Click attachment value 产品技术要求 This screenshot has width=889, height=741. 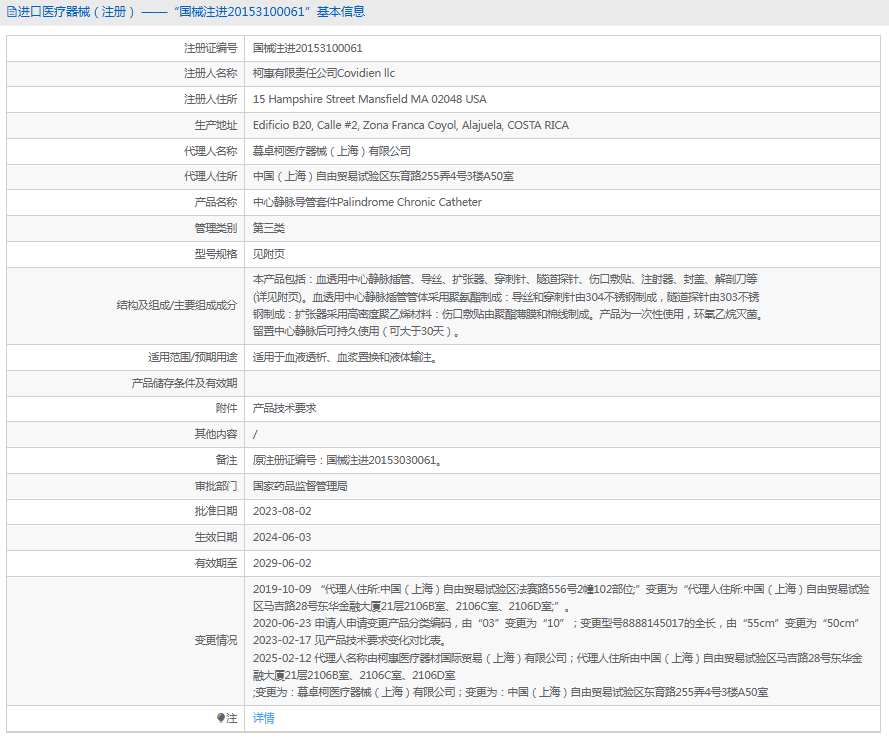click(285, 408)
